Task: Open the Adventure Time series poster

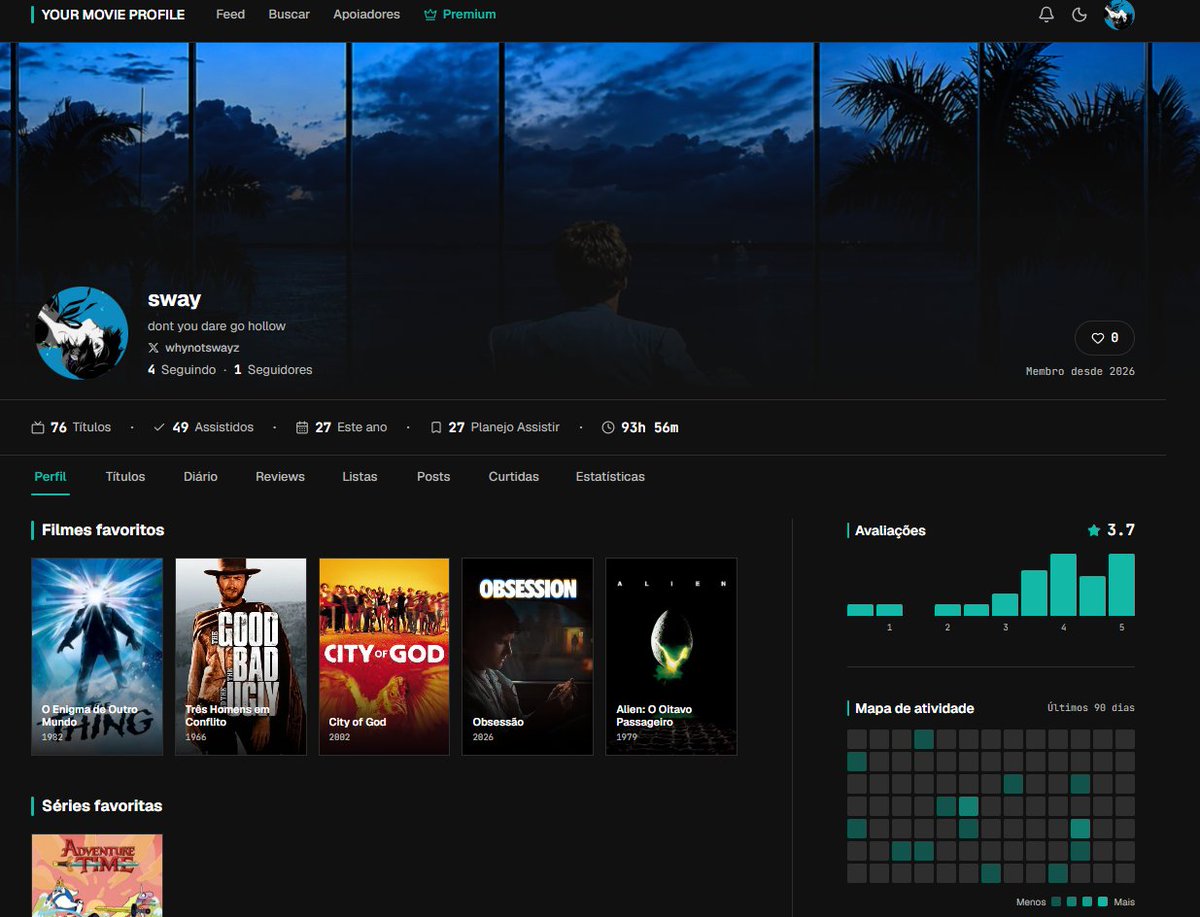Action: (97, 875)
